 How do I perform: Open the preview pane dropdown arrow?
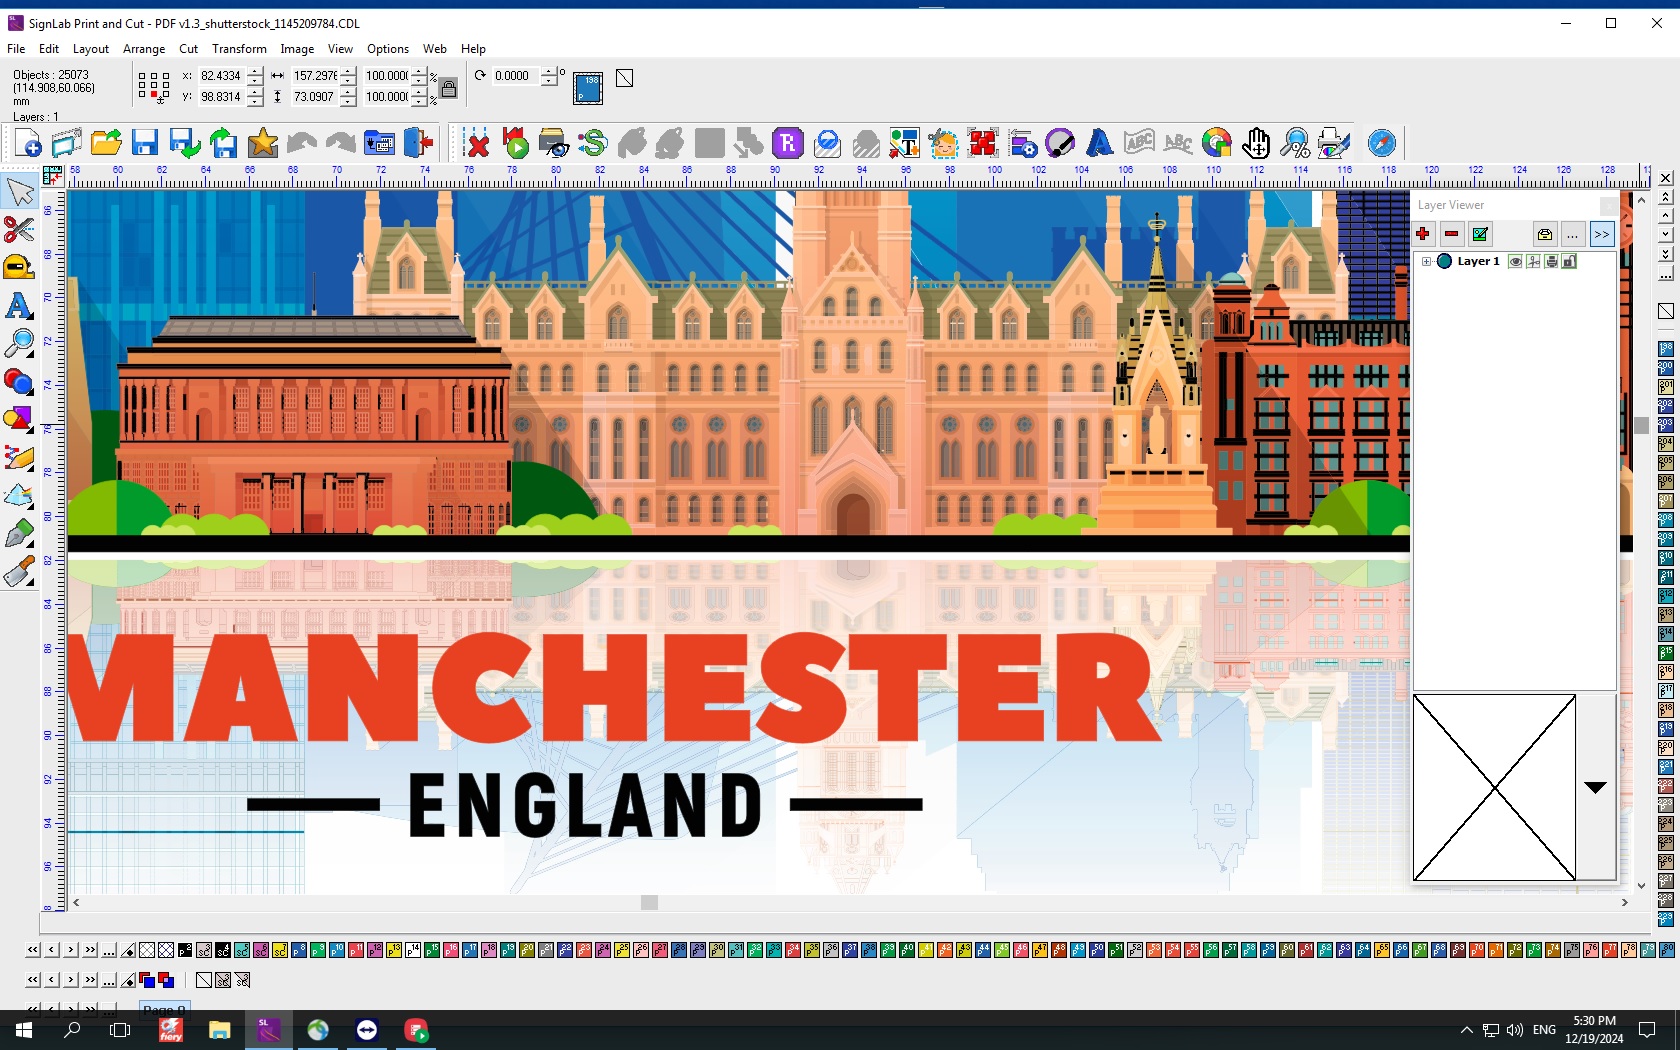point(1596,787)
